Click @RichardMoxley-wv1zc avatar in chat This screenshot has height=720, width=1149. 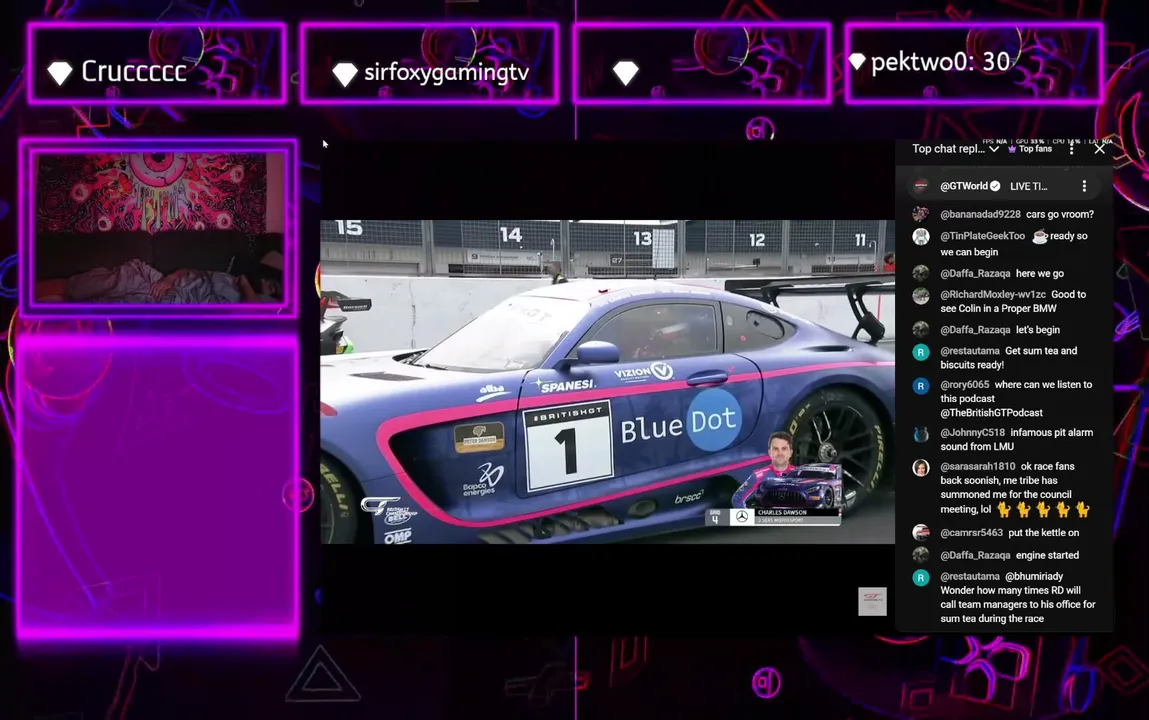pyautogui.click(x=921, y=295)
